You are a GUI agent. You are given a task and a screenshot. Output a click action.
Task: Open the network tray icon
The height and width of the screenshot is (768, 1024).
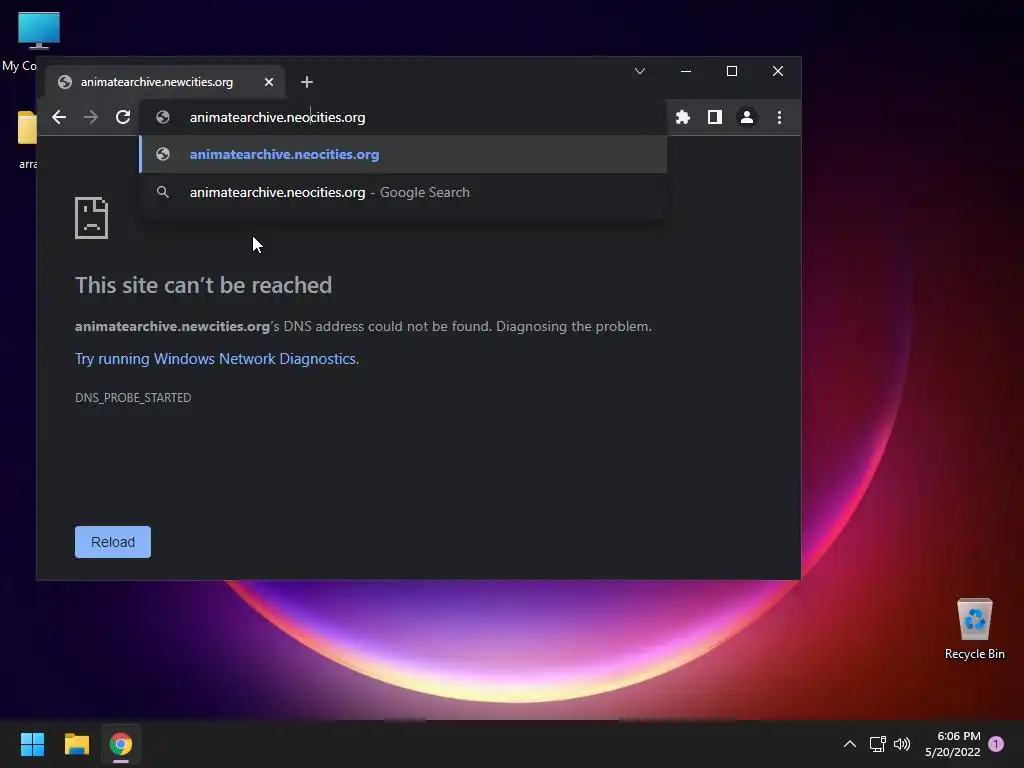[877, 744]
